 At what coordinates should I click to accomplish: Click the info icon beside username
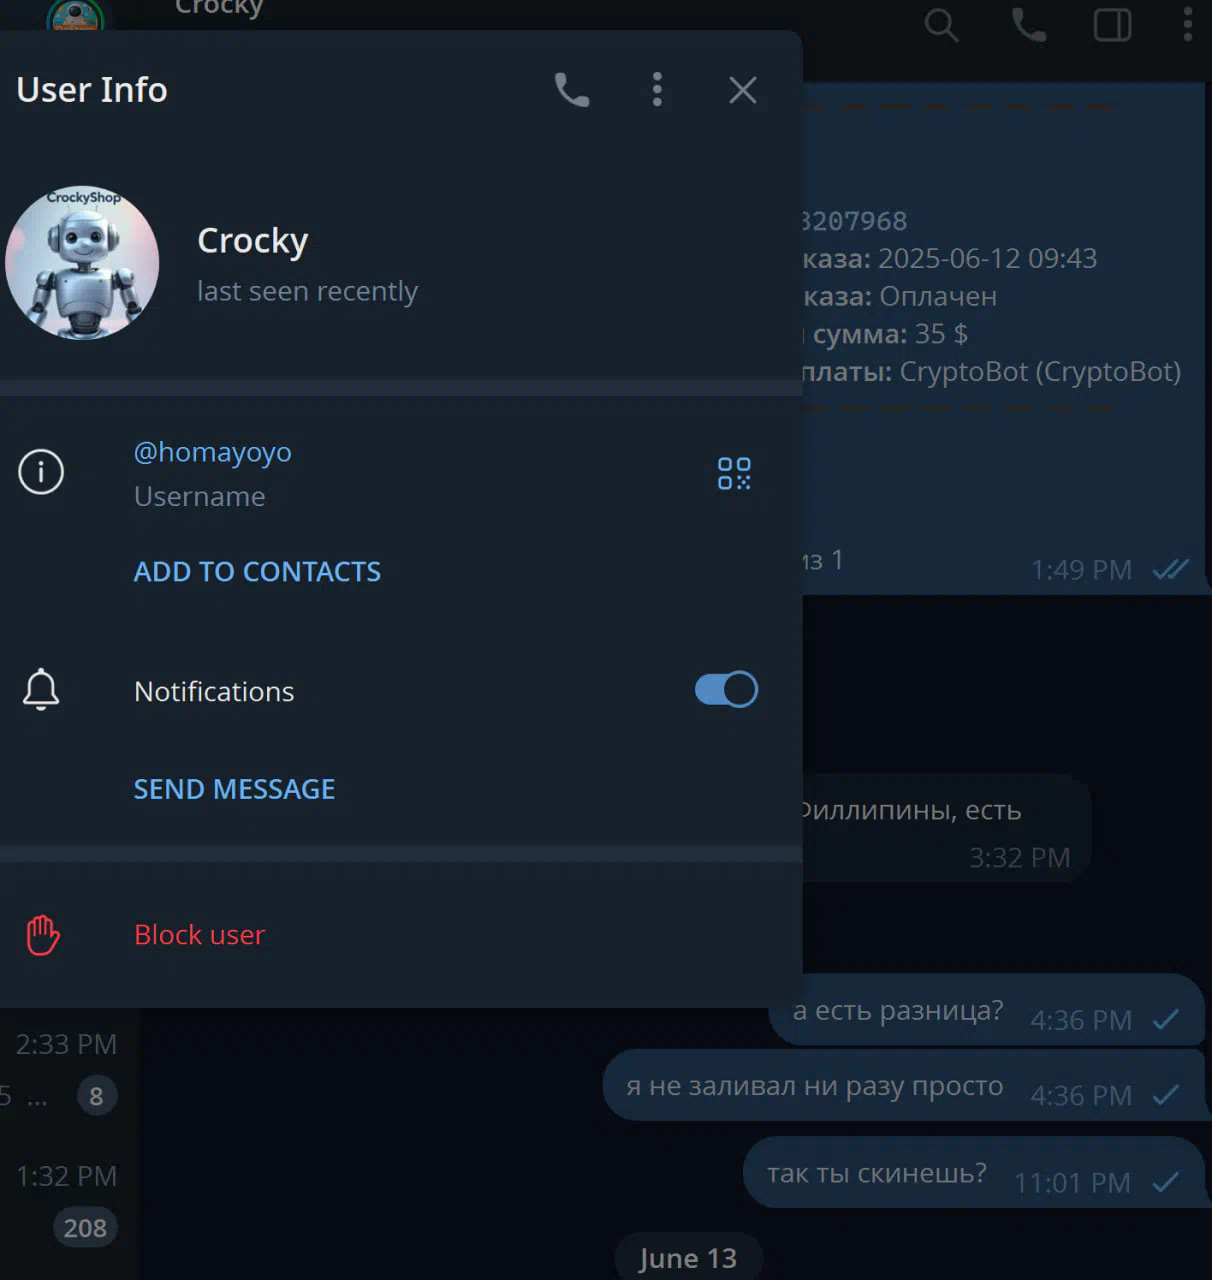[x=41, y=472]
